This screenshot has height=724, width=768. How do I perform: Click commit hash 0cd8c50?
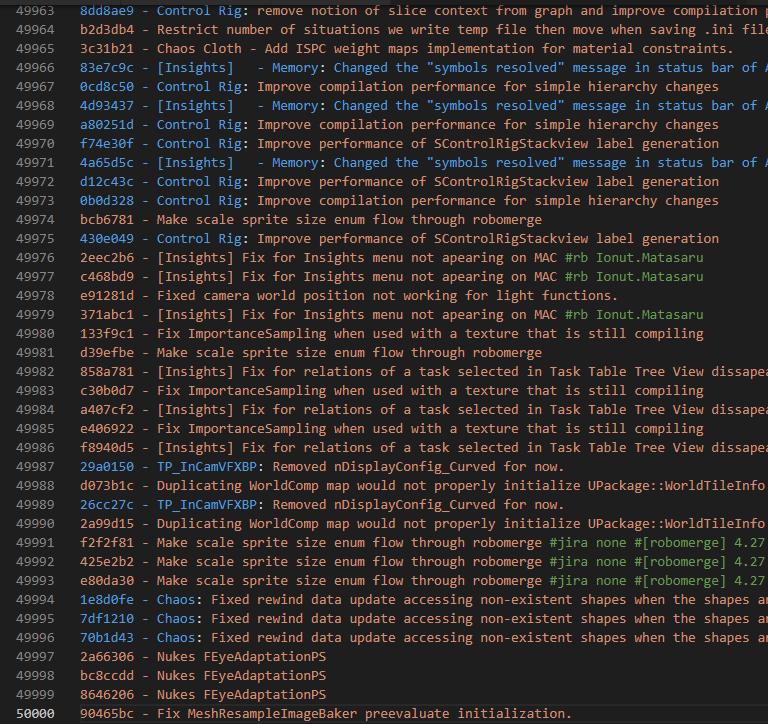click(x=107, y=87)
